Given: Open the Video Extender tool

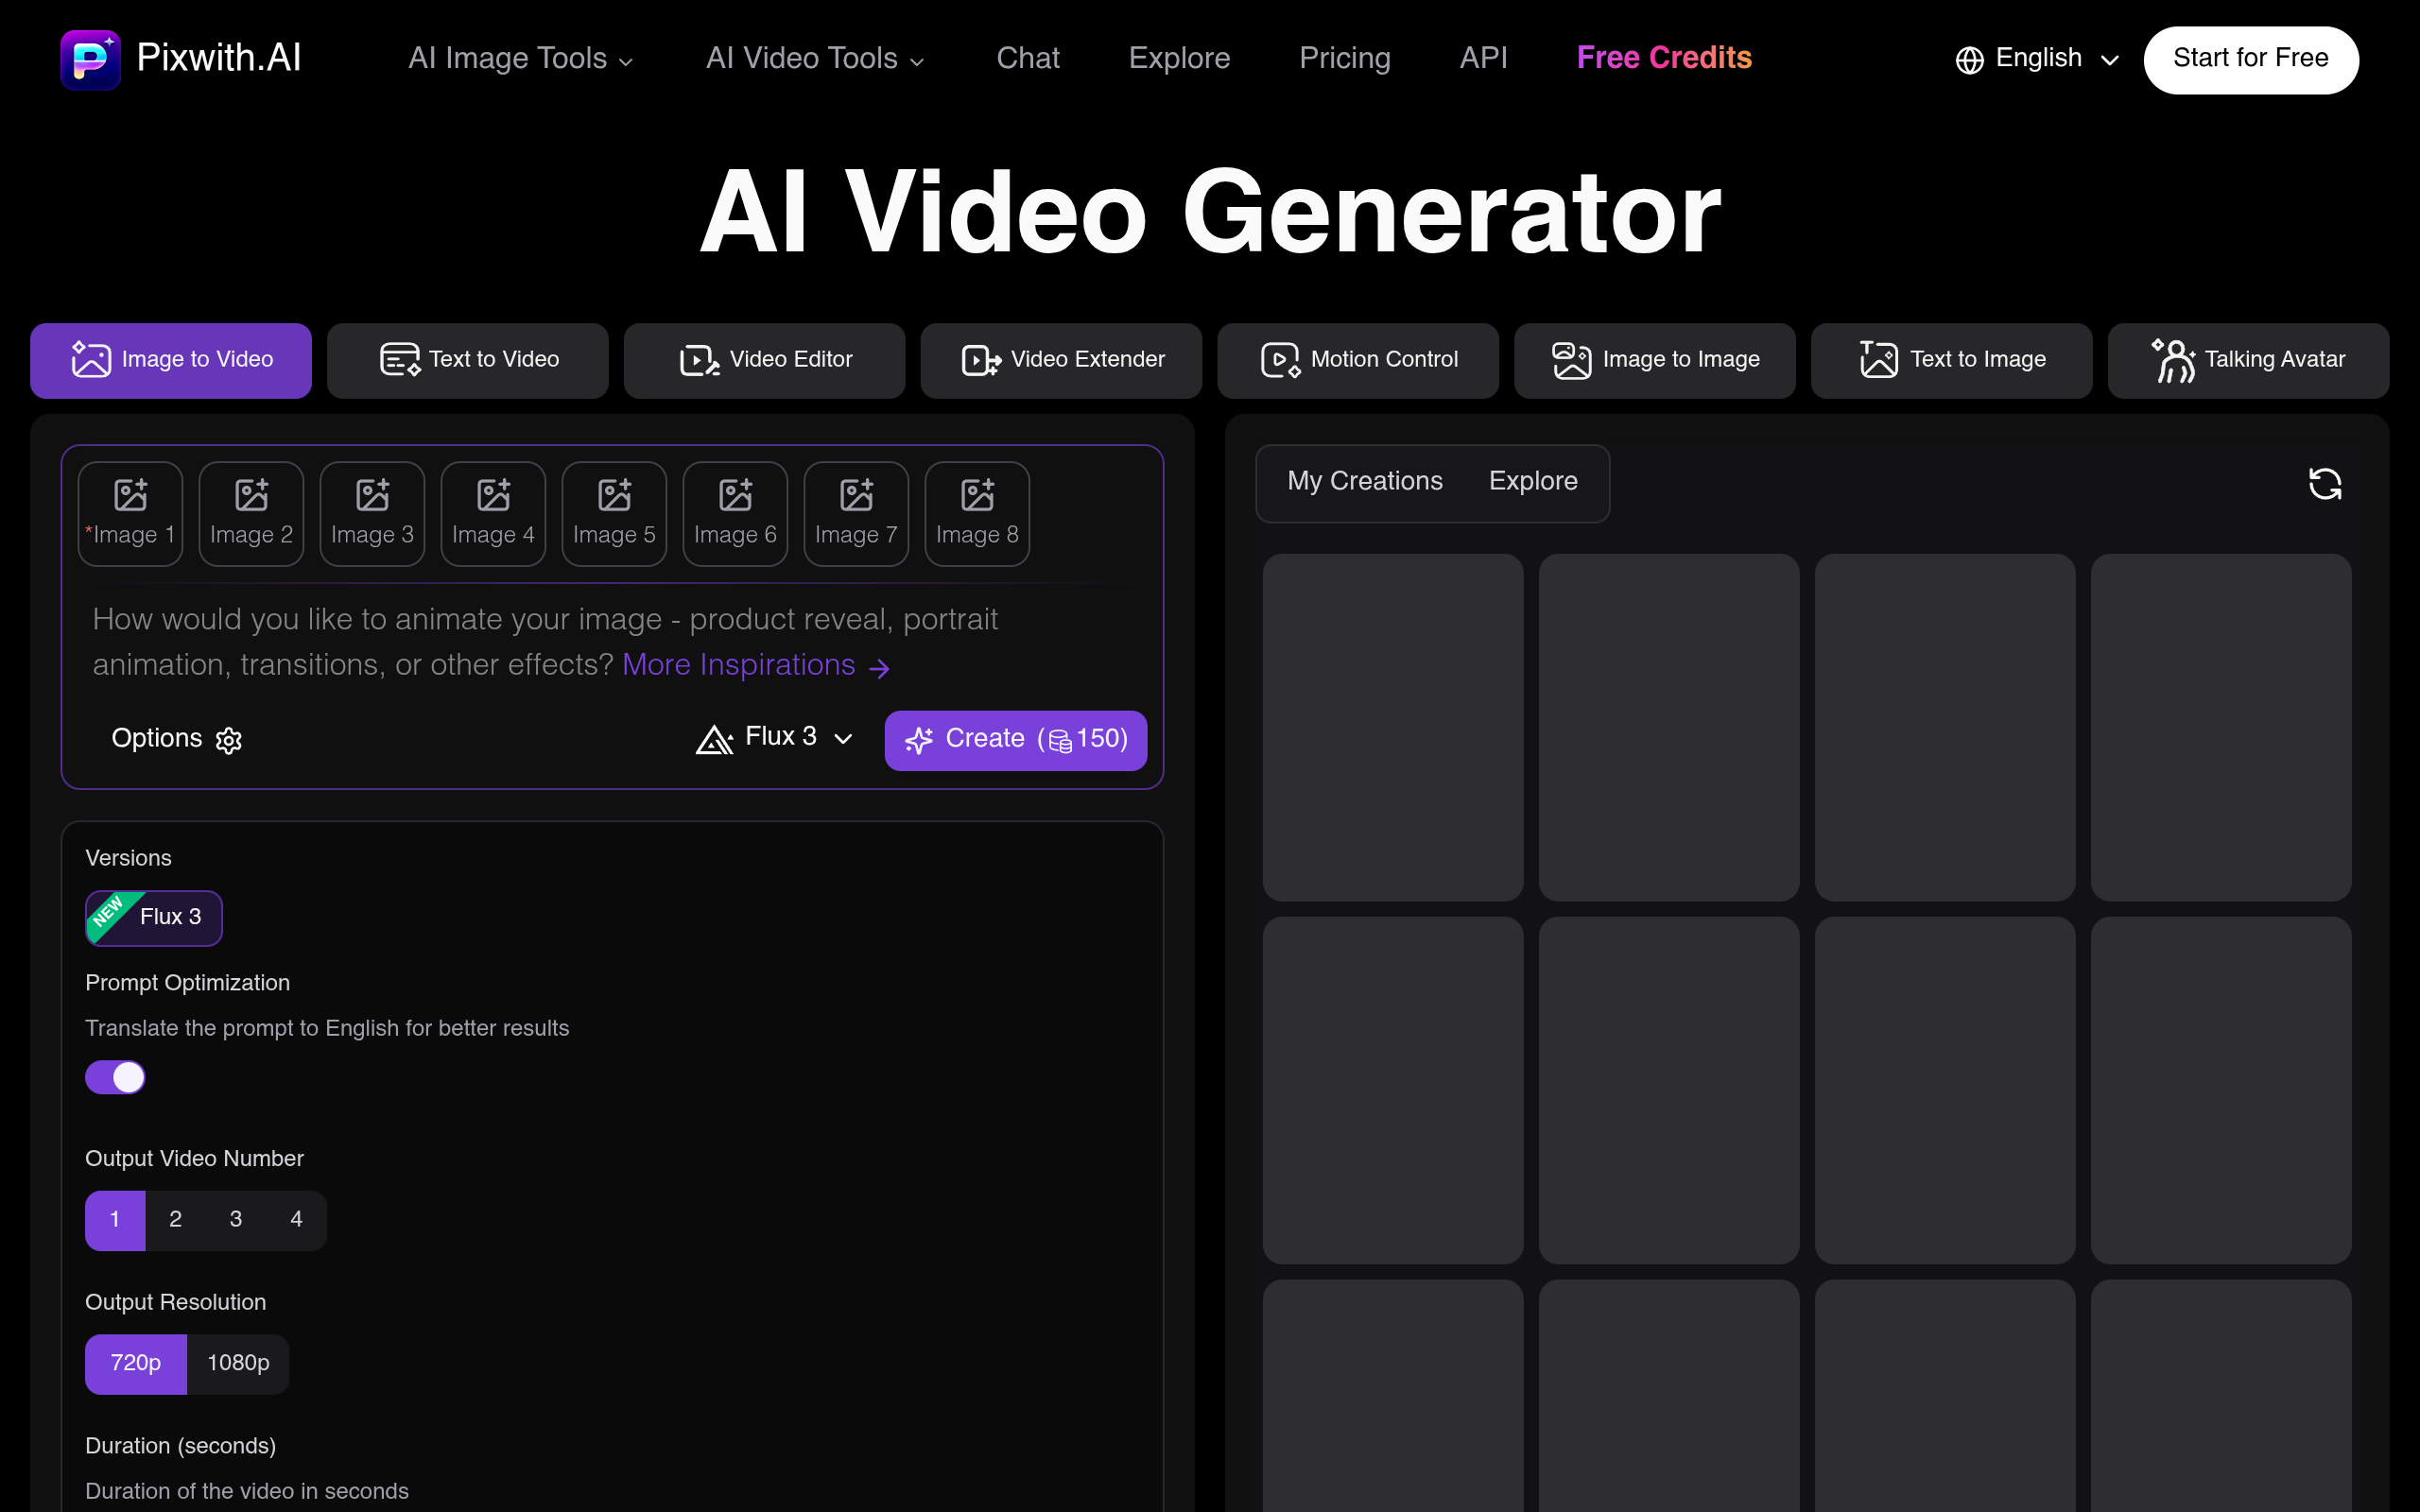Looking at the screenshot, I should pyautogui.click(x=1061, y=360).
